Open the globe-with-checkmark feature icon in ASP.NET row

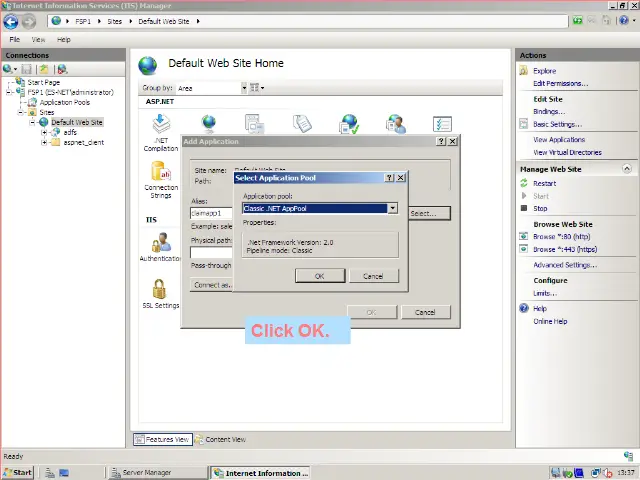point(349,124)
